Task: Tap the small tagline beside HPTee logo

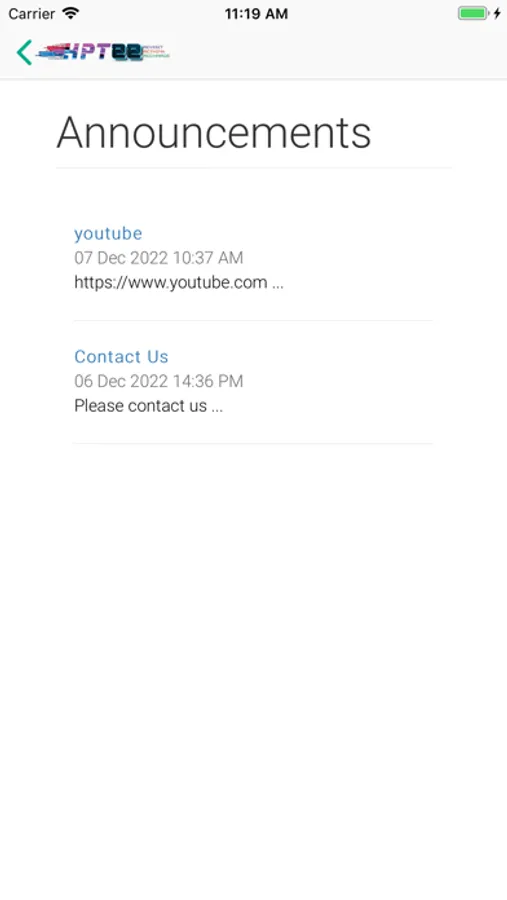Action: (156, 52)
